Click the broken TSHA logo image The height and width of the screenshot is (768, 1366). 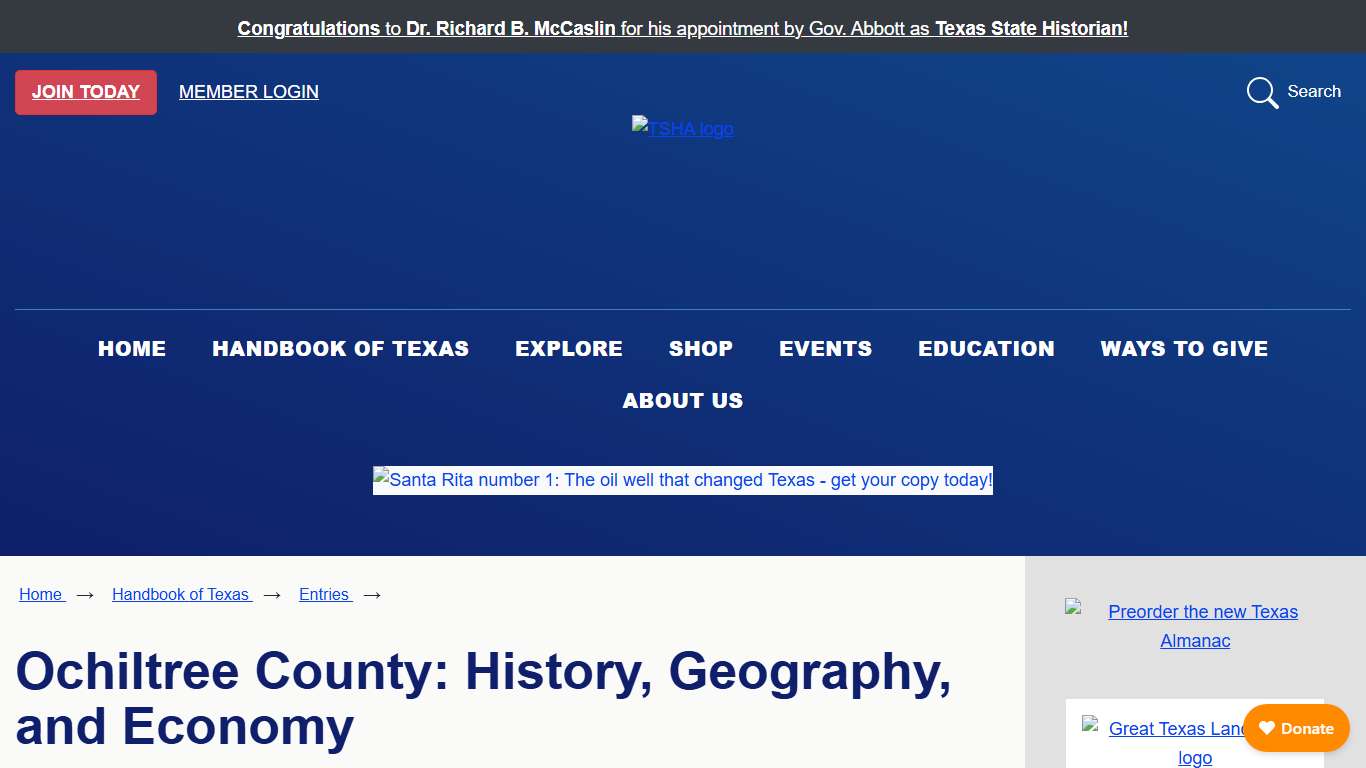pyautogui.click(x=682, y=128)
